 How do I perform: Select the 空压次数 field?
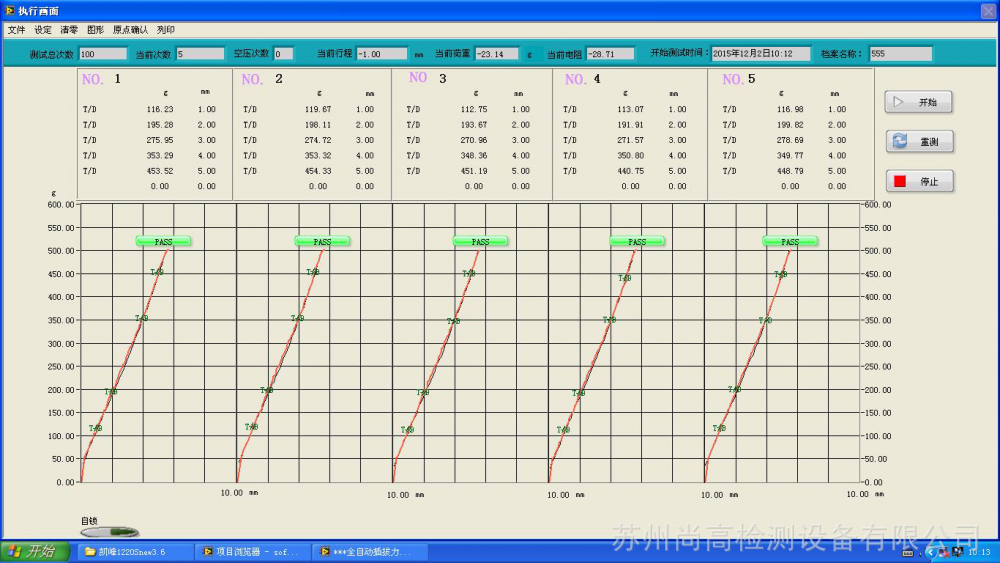coord(283,54)
